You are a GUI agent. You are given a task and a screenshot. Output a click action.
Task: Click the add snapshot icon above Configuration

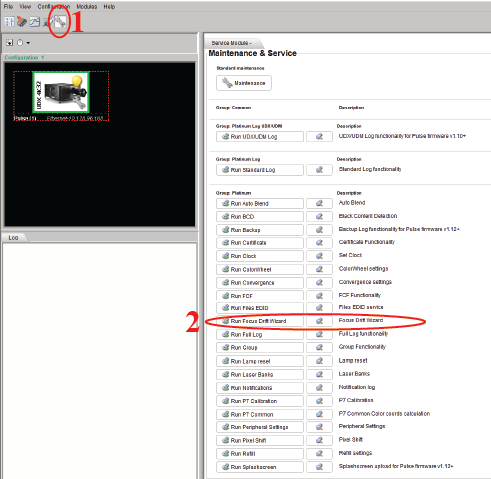pyautogui.click(x=10, y=43)
